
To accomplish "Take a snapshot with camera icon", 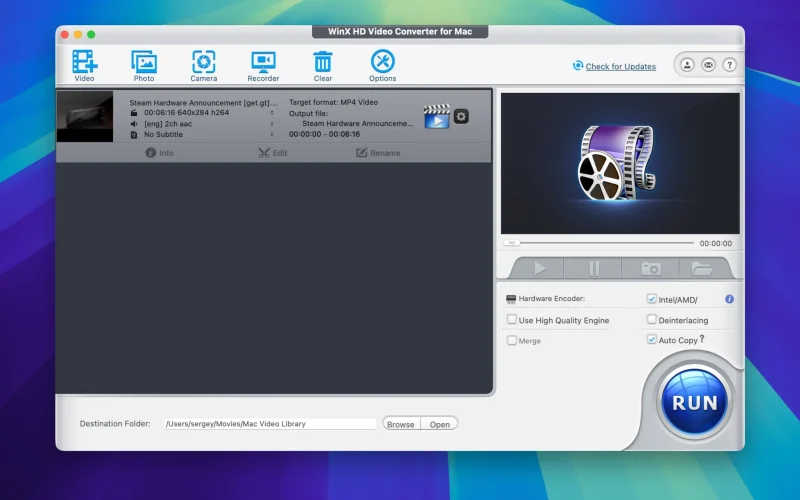I will click(x=651, y=268).
